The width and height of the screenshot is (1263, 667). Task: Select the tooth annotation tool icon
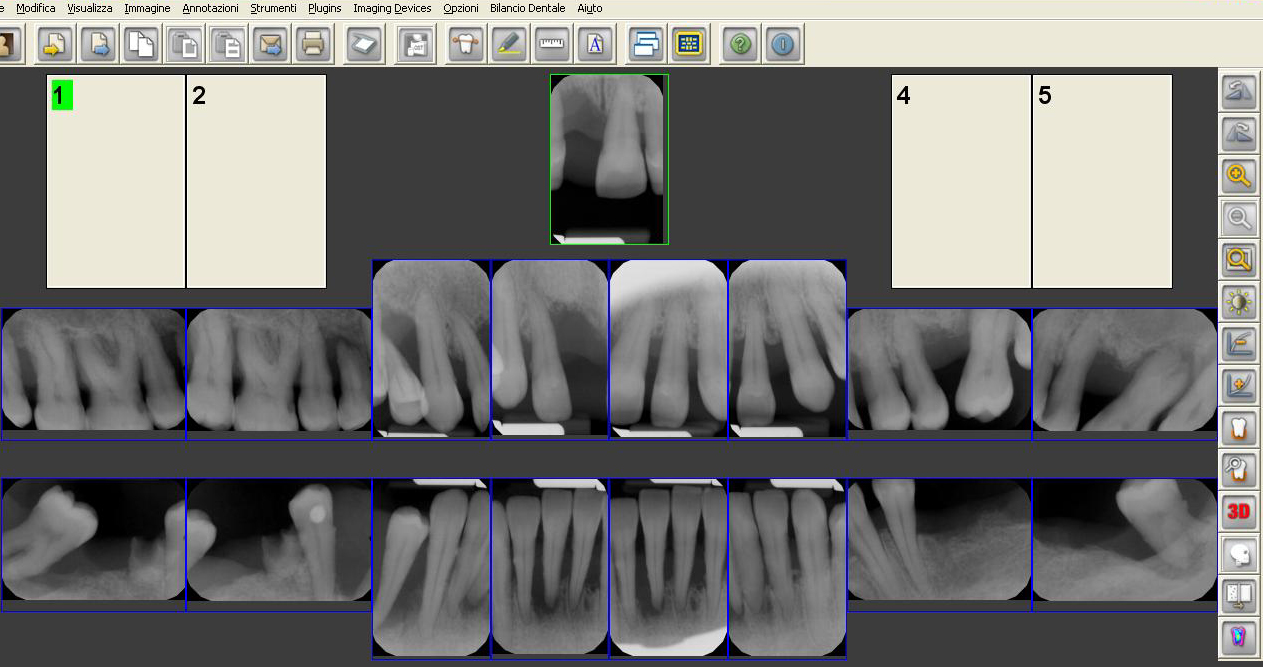466,44
